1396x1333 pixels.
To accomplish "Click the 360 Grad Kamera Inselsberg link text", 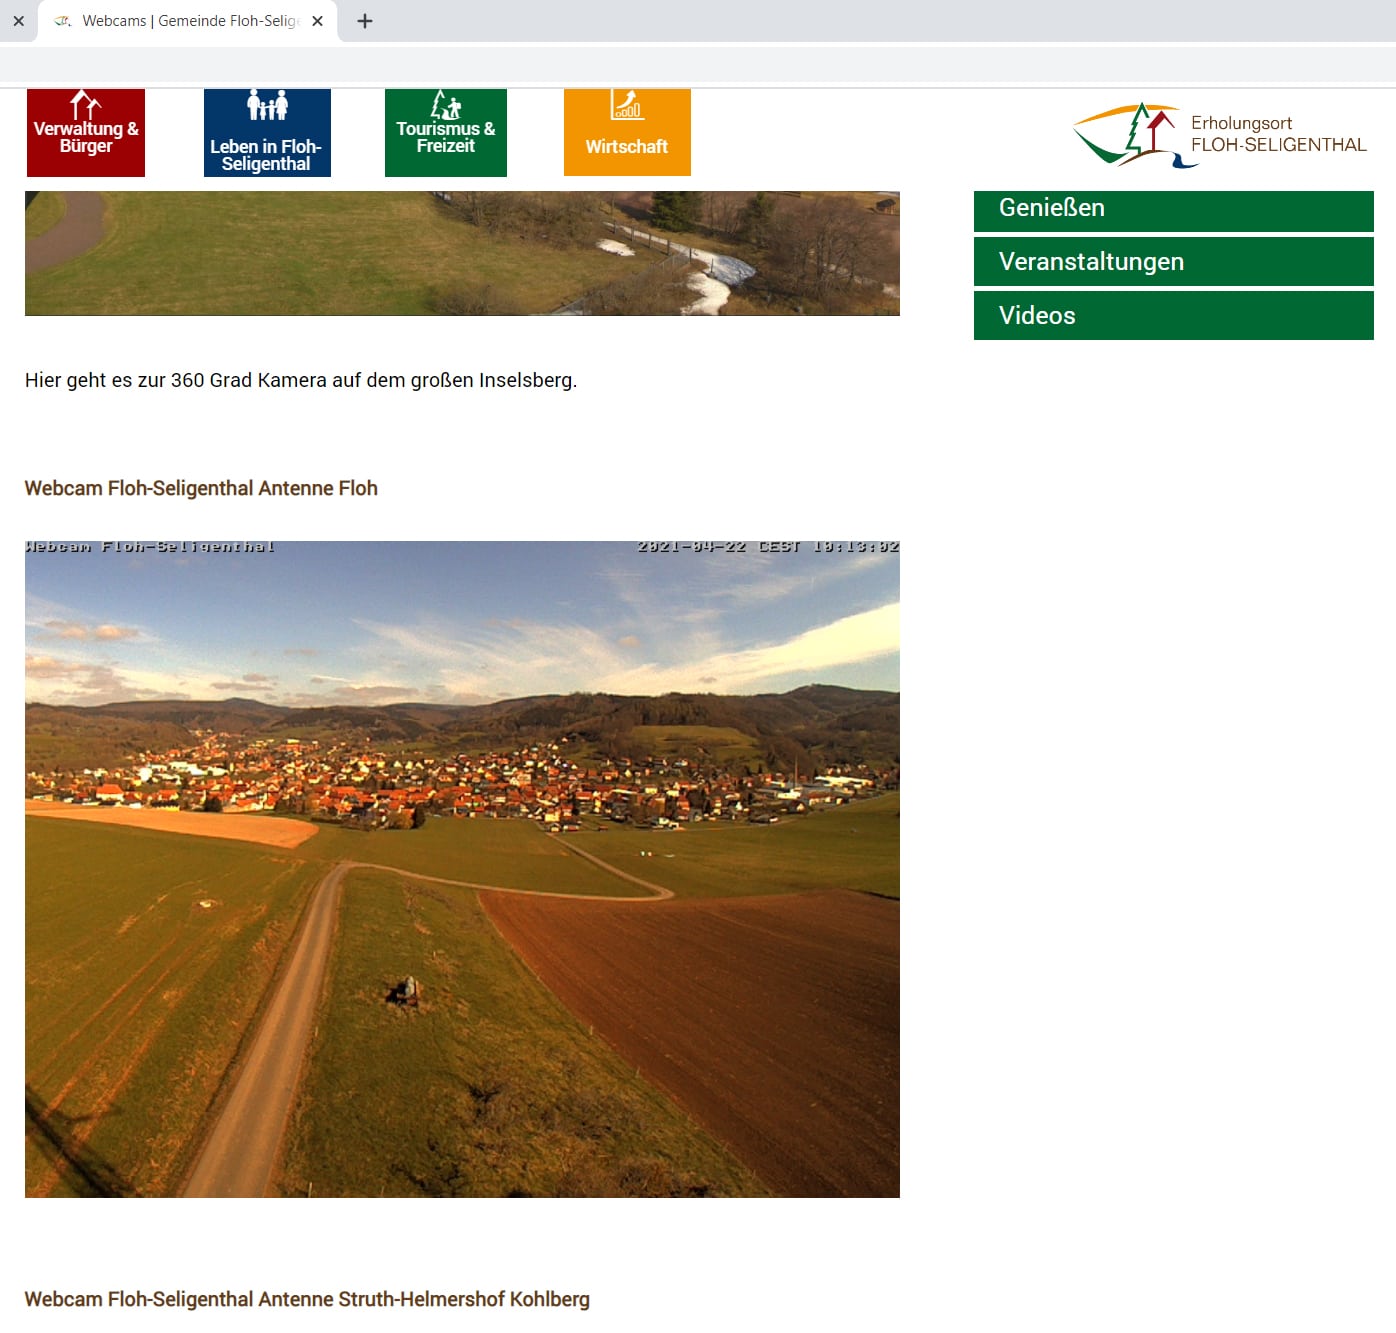I will [301, 380].
